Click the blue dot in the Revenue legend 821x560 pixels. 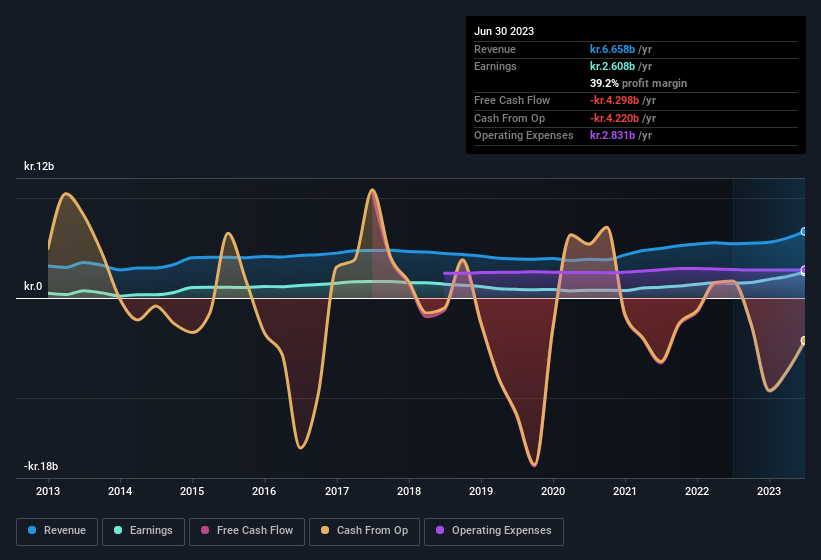point(32,530)
